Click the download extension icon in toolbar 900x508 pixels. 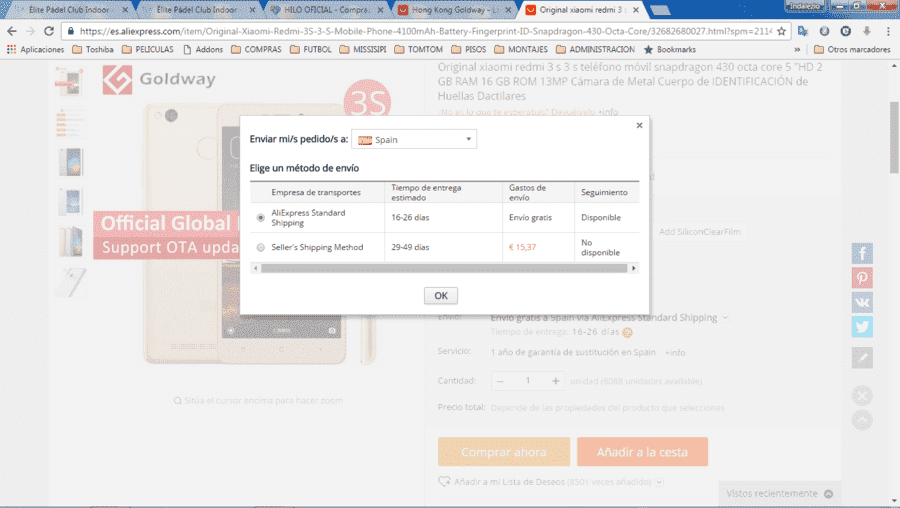[x=867, y=31]
